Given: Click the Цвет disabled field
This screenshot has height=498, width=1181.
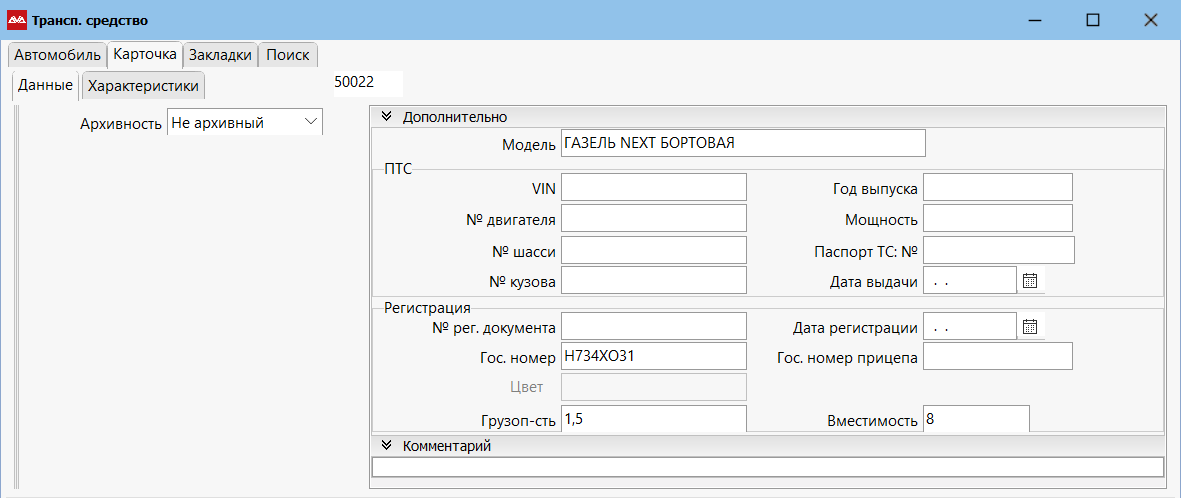Looking at the screenshot, I should 654,387.
